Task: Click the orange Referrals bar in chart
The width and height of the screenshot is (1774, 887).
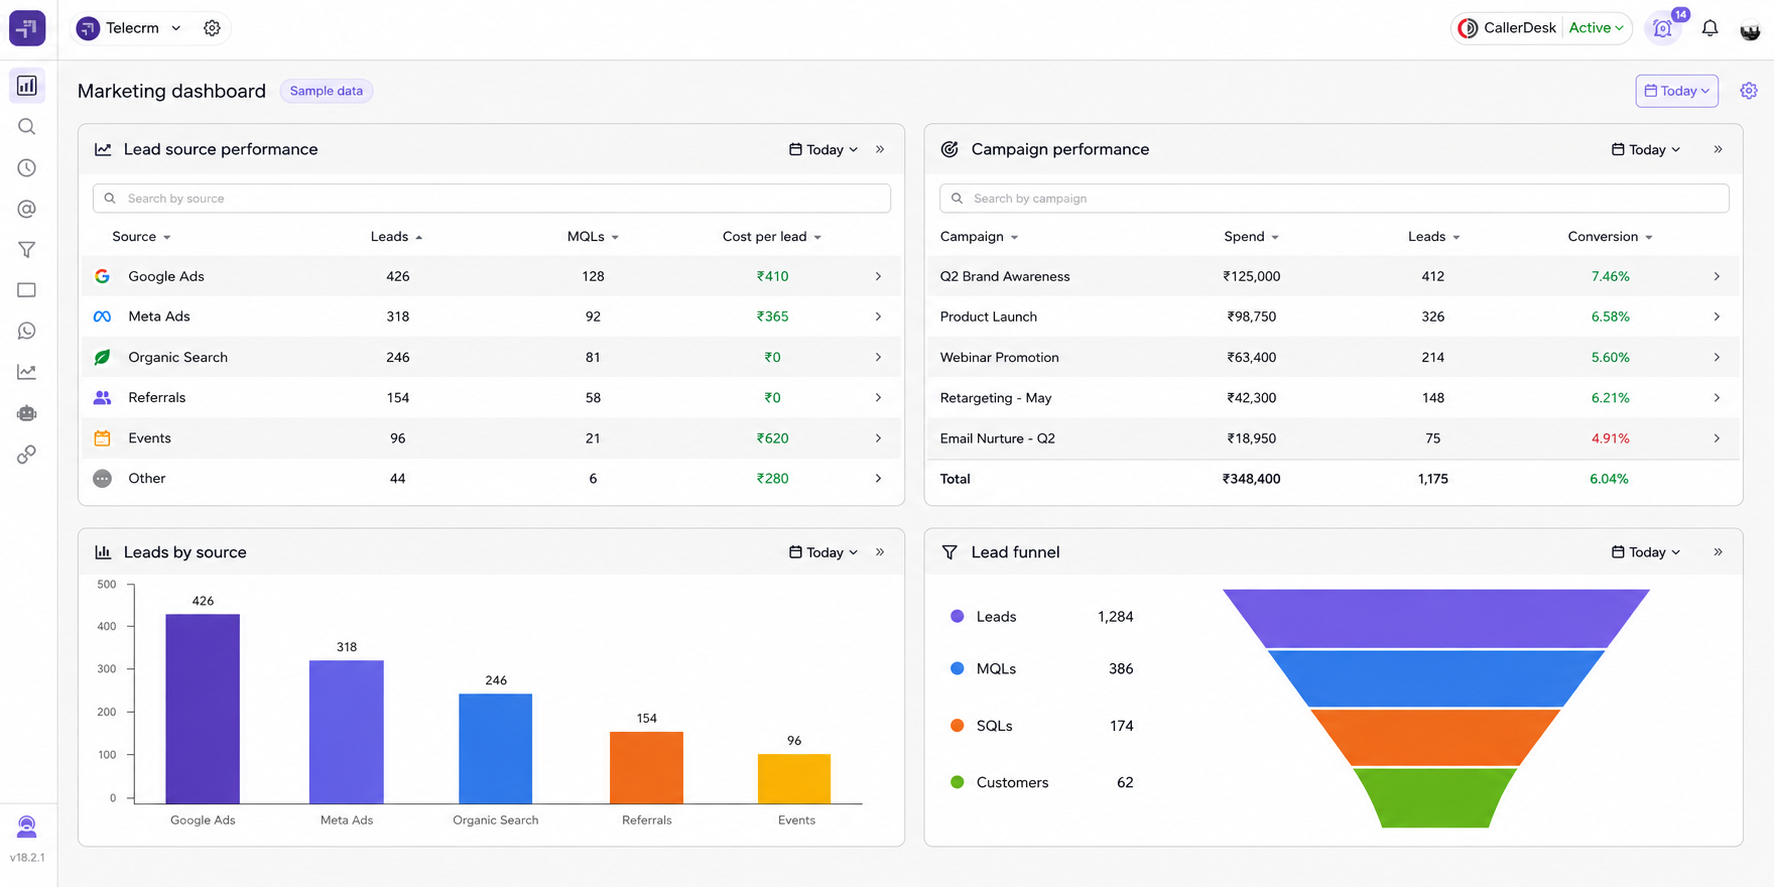Action: (646, 767)
